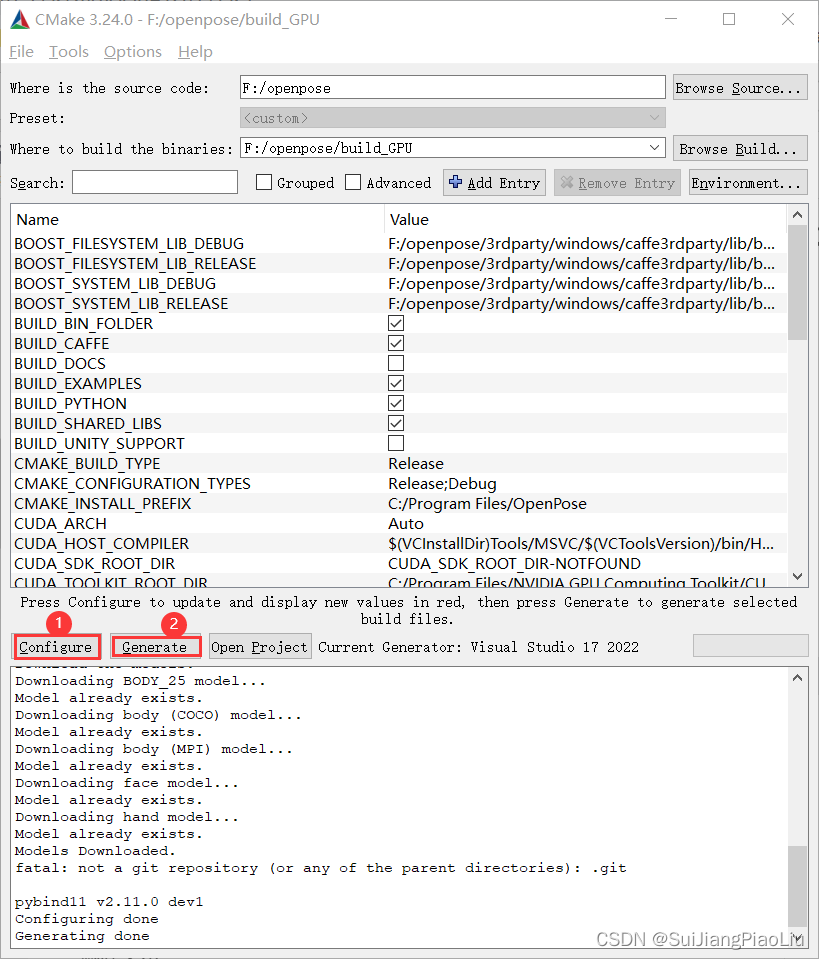
Task: Click the Value column header
Action: pyautogui.click(x=586, y=220)
